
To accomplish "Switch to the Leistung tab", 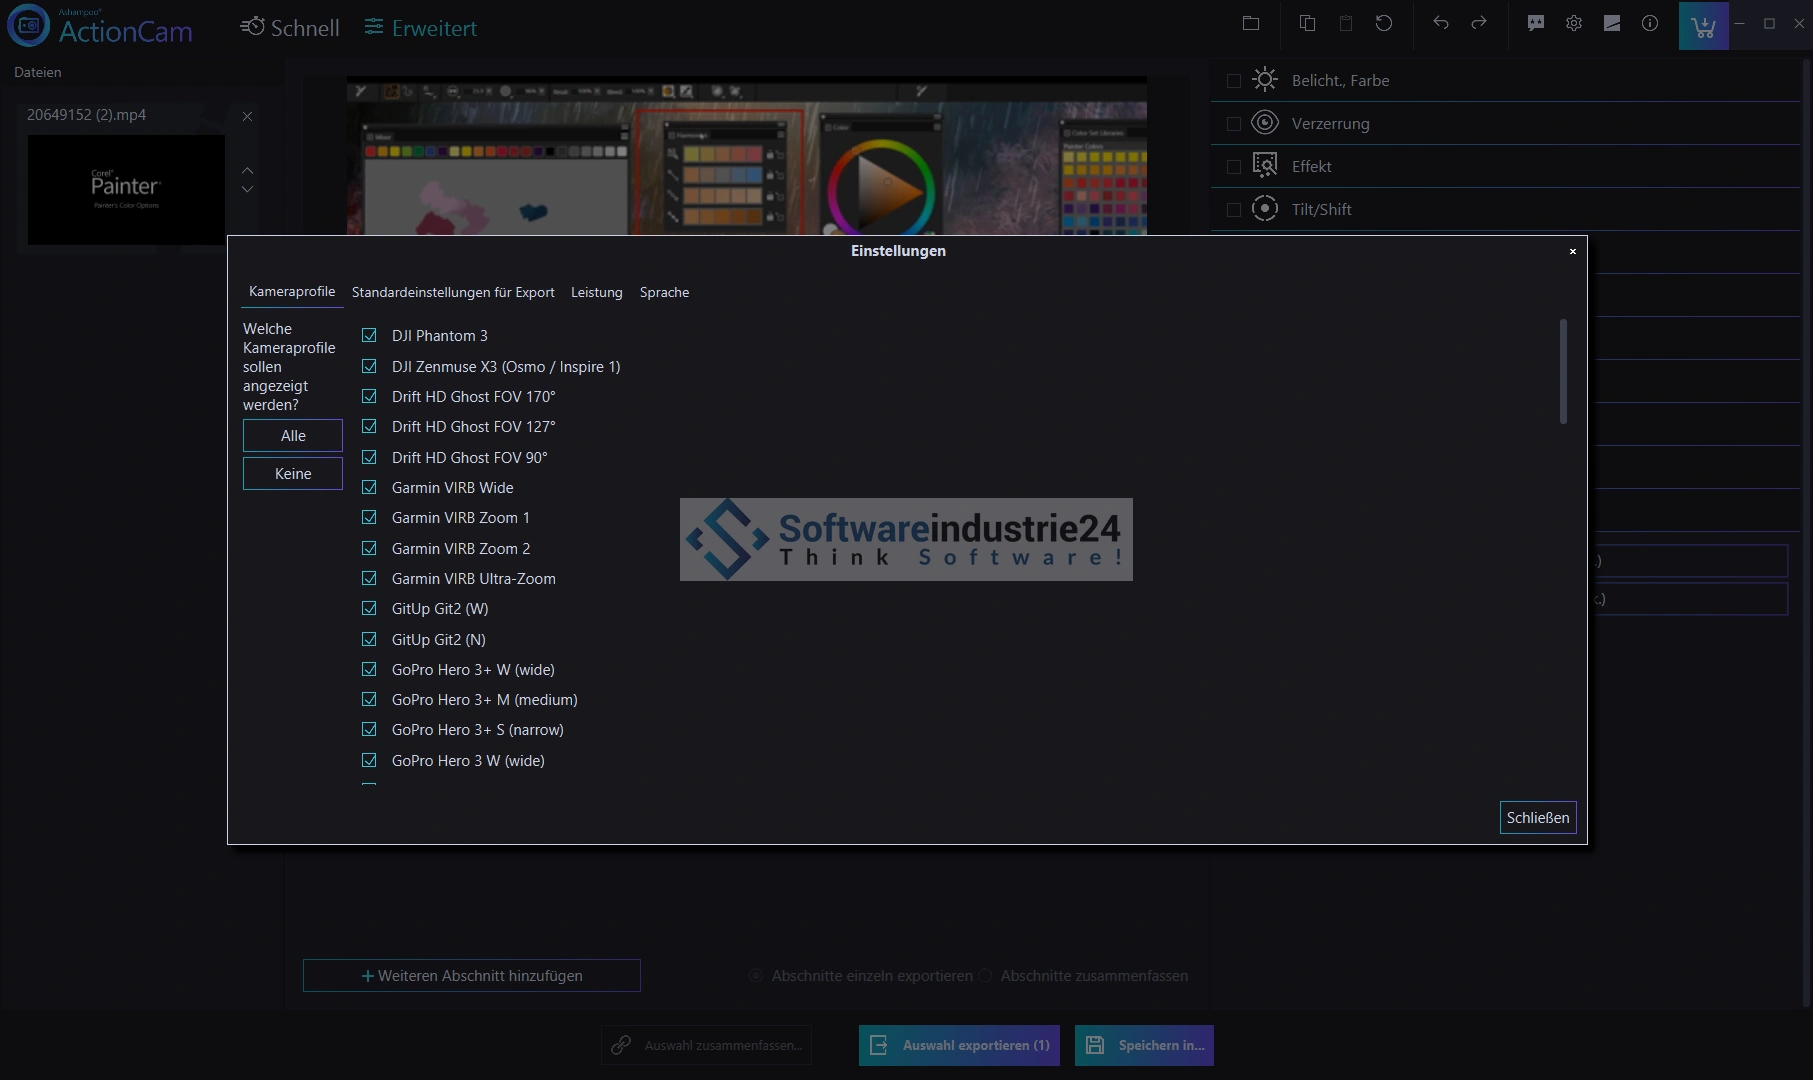I will point(596,293).
